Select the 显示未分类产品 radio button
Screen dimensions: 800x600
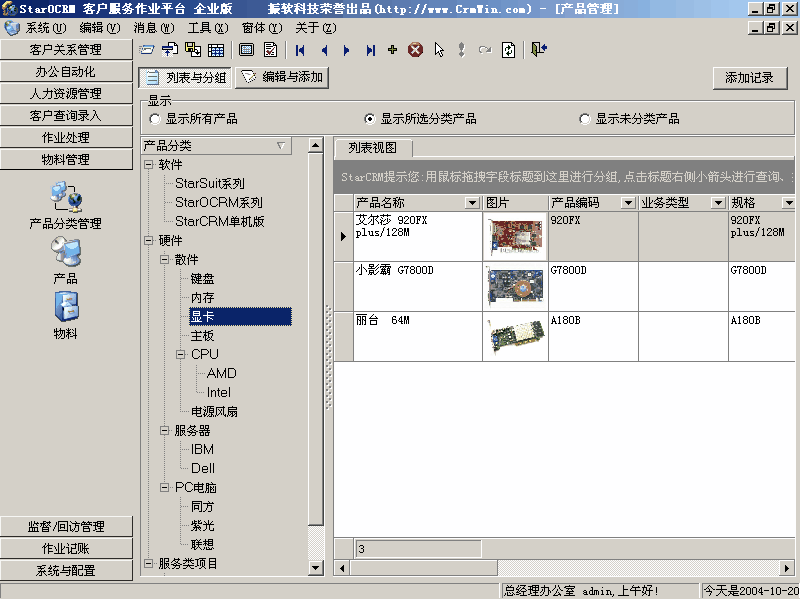[585, 119]
